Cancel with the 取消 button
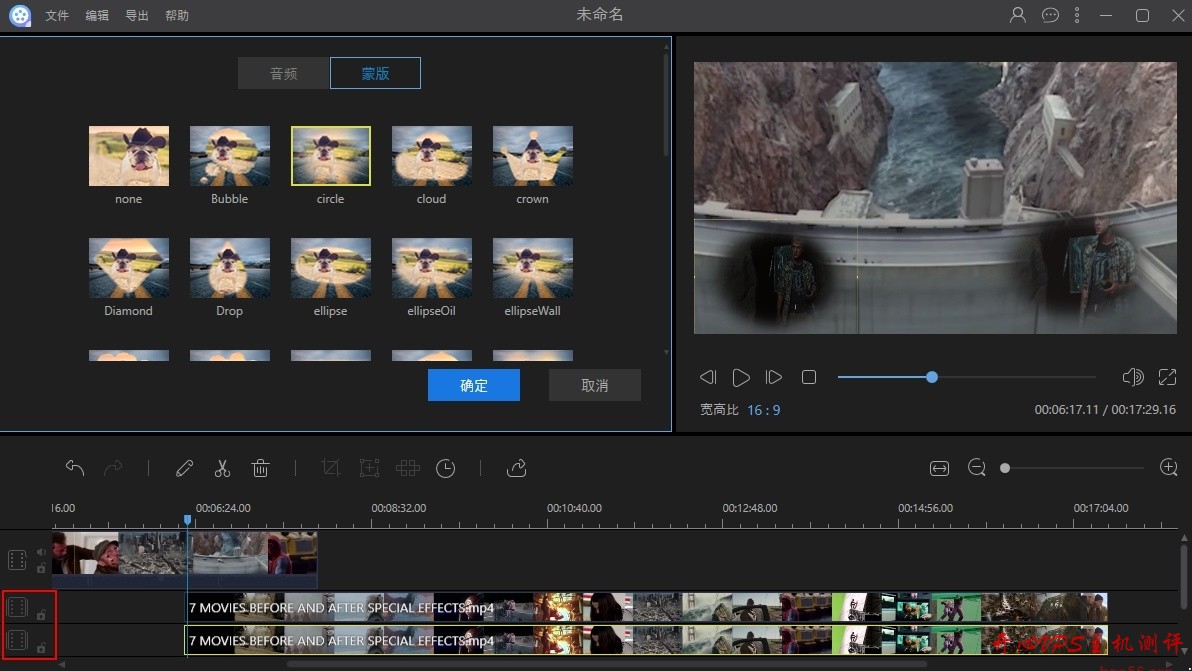 click(595, 385)
